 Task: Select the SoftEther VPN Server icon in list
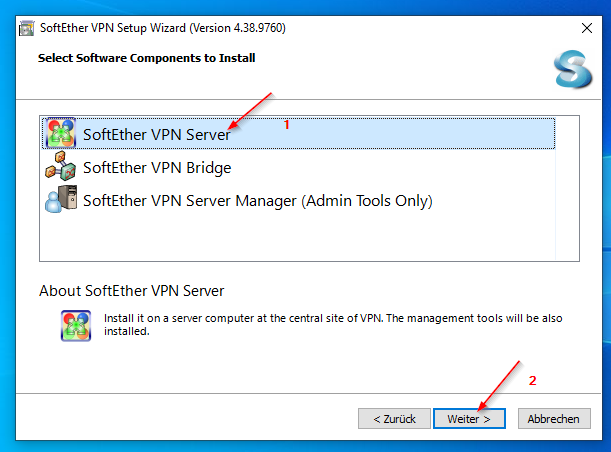(61, 133)
